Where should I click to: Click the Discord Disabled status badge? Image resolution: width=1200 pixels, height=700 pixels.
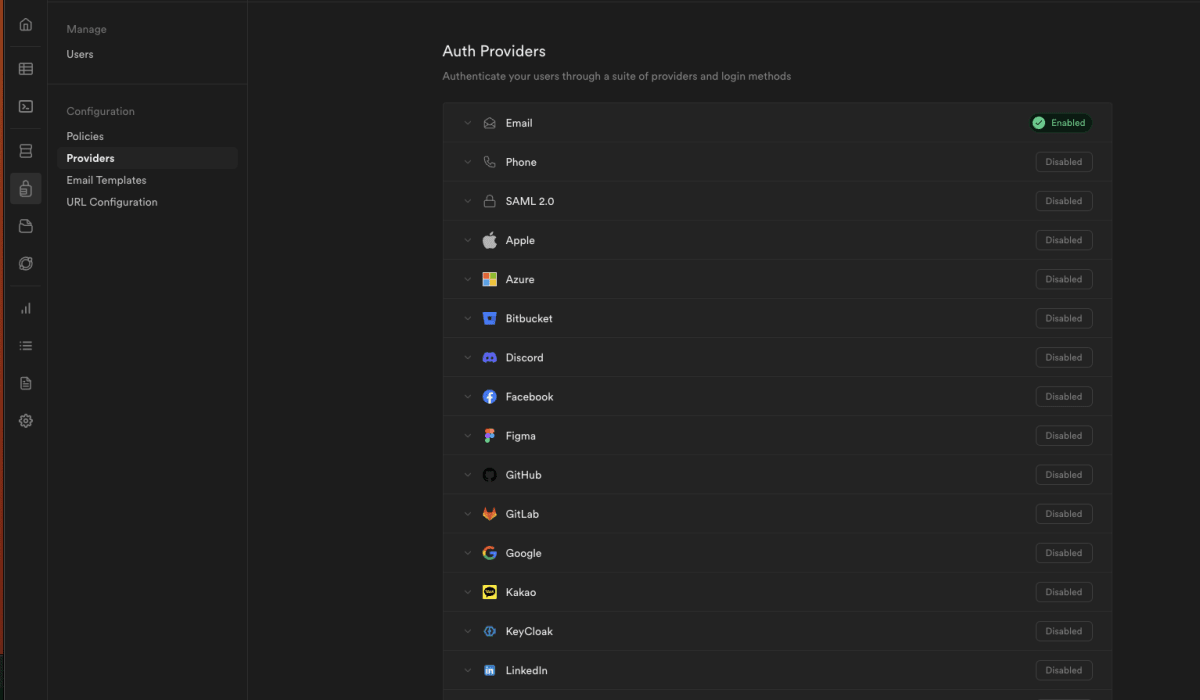(1064, 357)
